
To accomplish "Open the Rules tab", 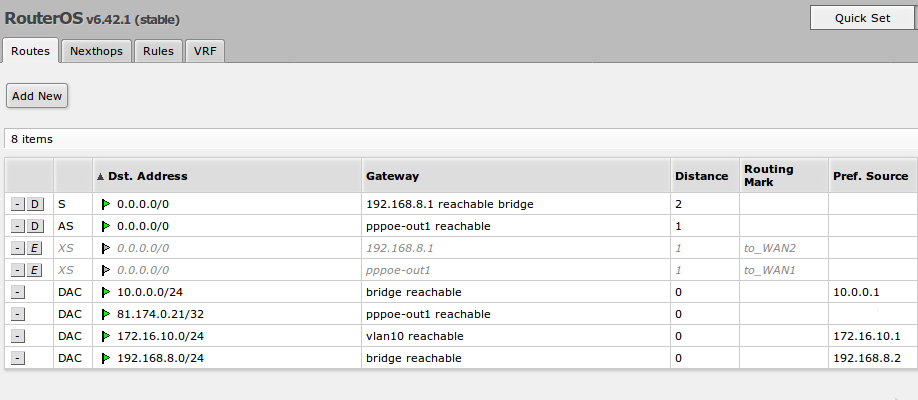I will 158,51.
